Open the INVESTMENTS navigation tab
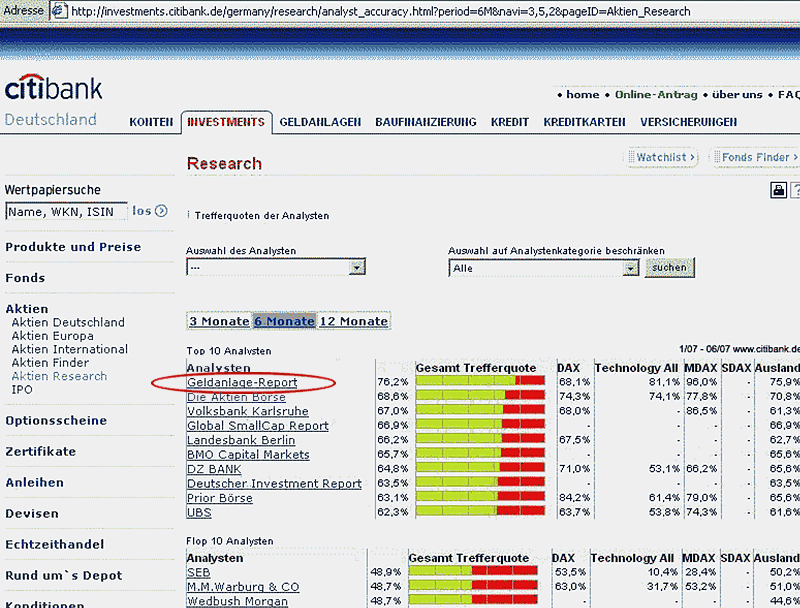Screen dimensions: 800x608 click(x=226, y=122)
